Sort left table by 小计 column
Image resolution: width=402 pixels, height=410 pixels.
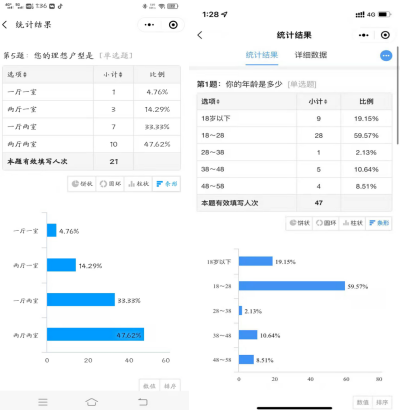tap(113, 74)
